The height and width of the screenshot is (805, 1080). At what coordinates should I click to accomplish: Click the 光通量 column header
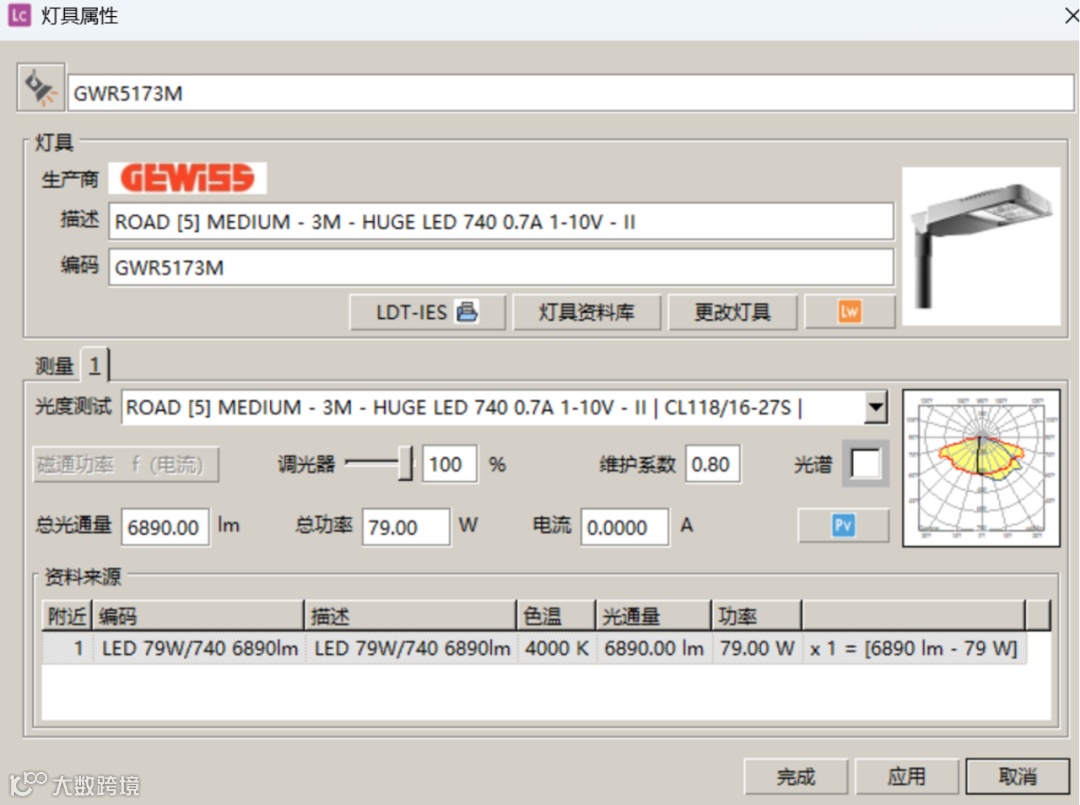point(654,616)
